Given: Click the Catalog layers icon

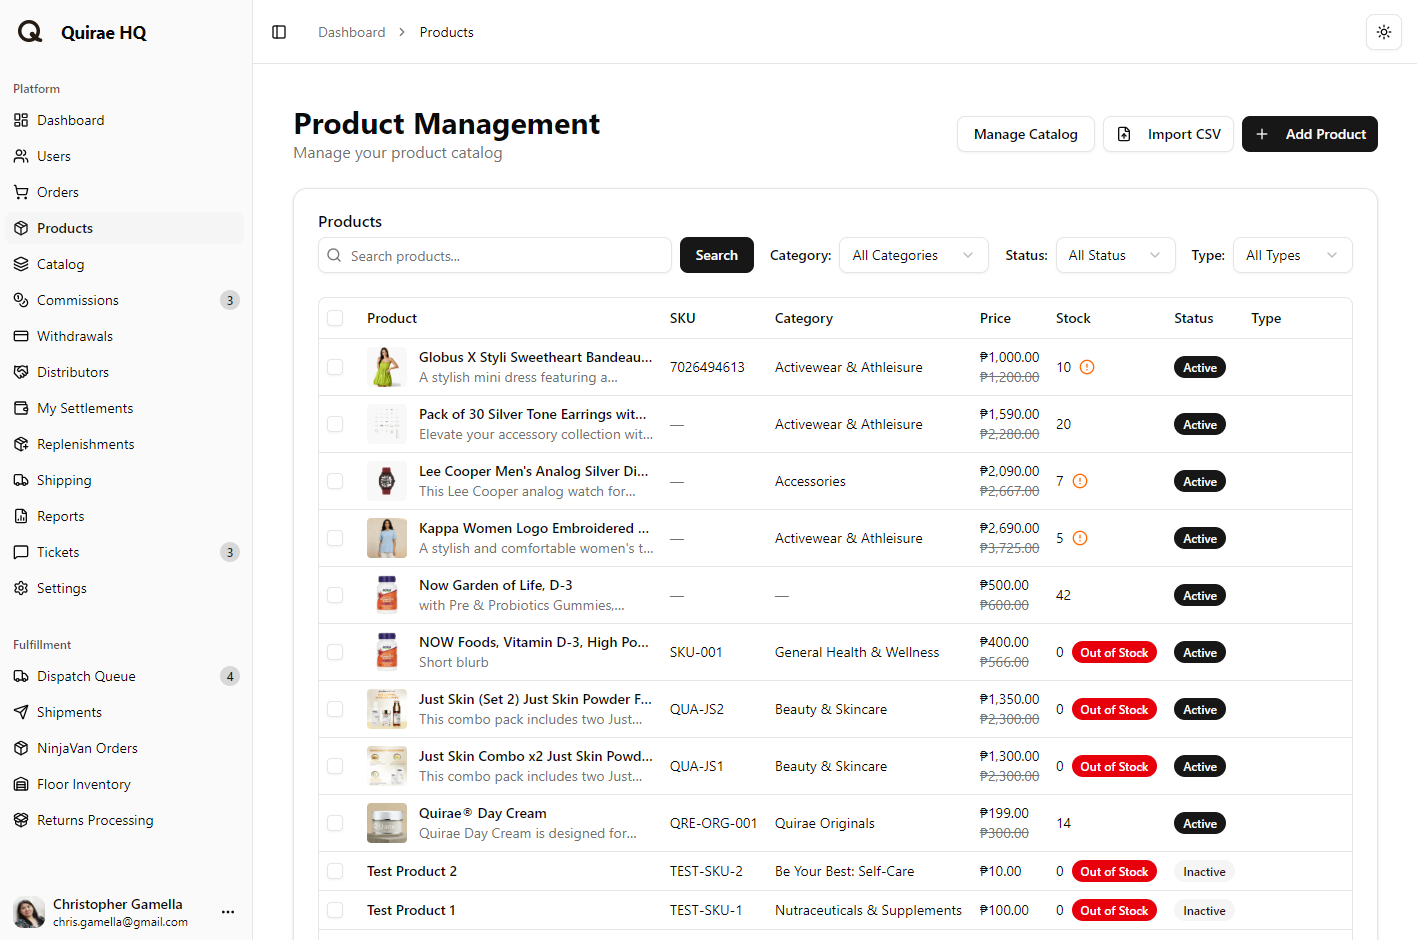Looking at the screenshot, I should [21, 264].
